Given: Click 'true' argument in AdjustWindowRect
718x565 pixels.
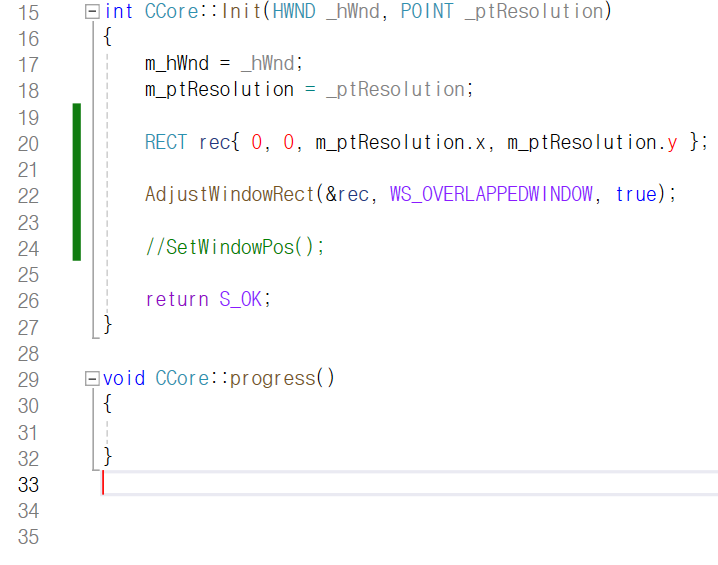Looking at the screenshot, I should point(636,194).
